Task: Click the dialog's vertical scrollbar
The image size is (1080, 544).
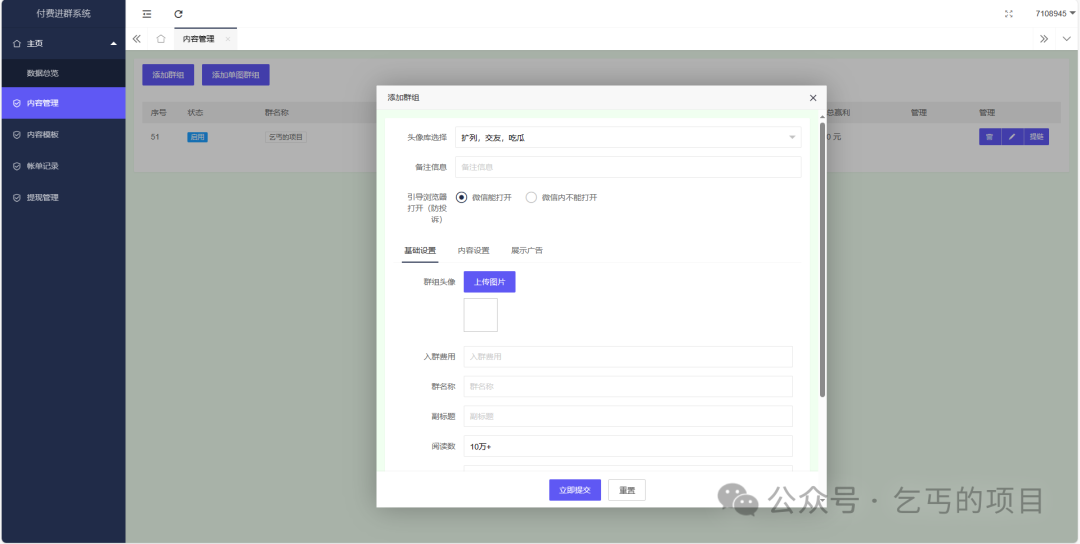Action: [822, 260]
